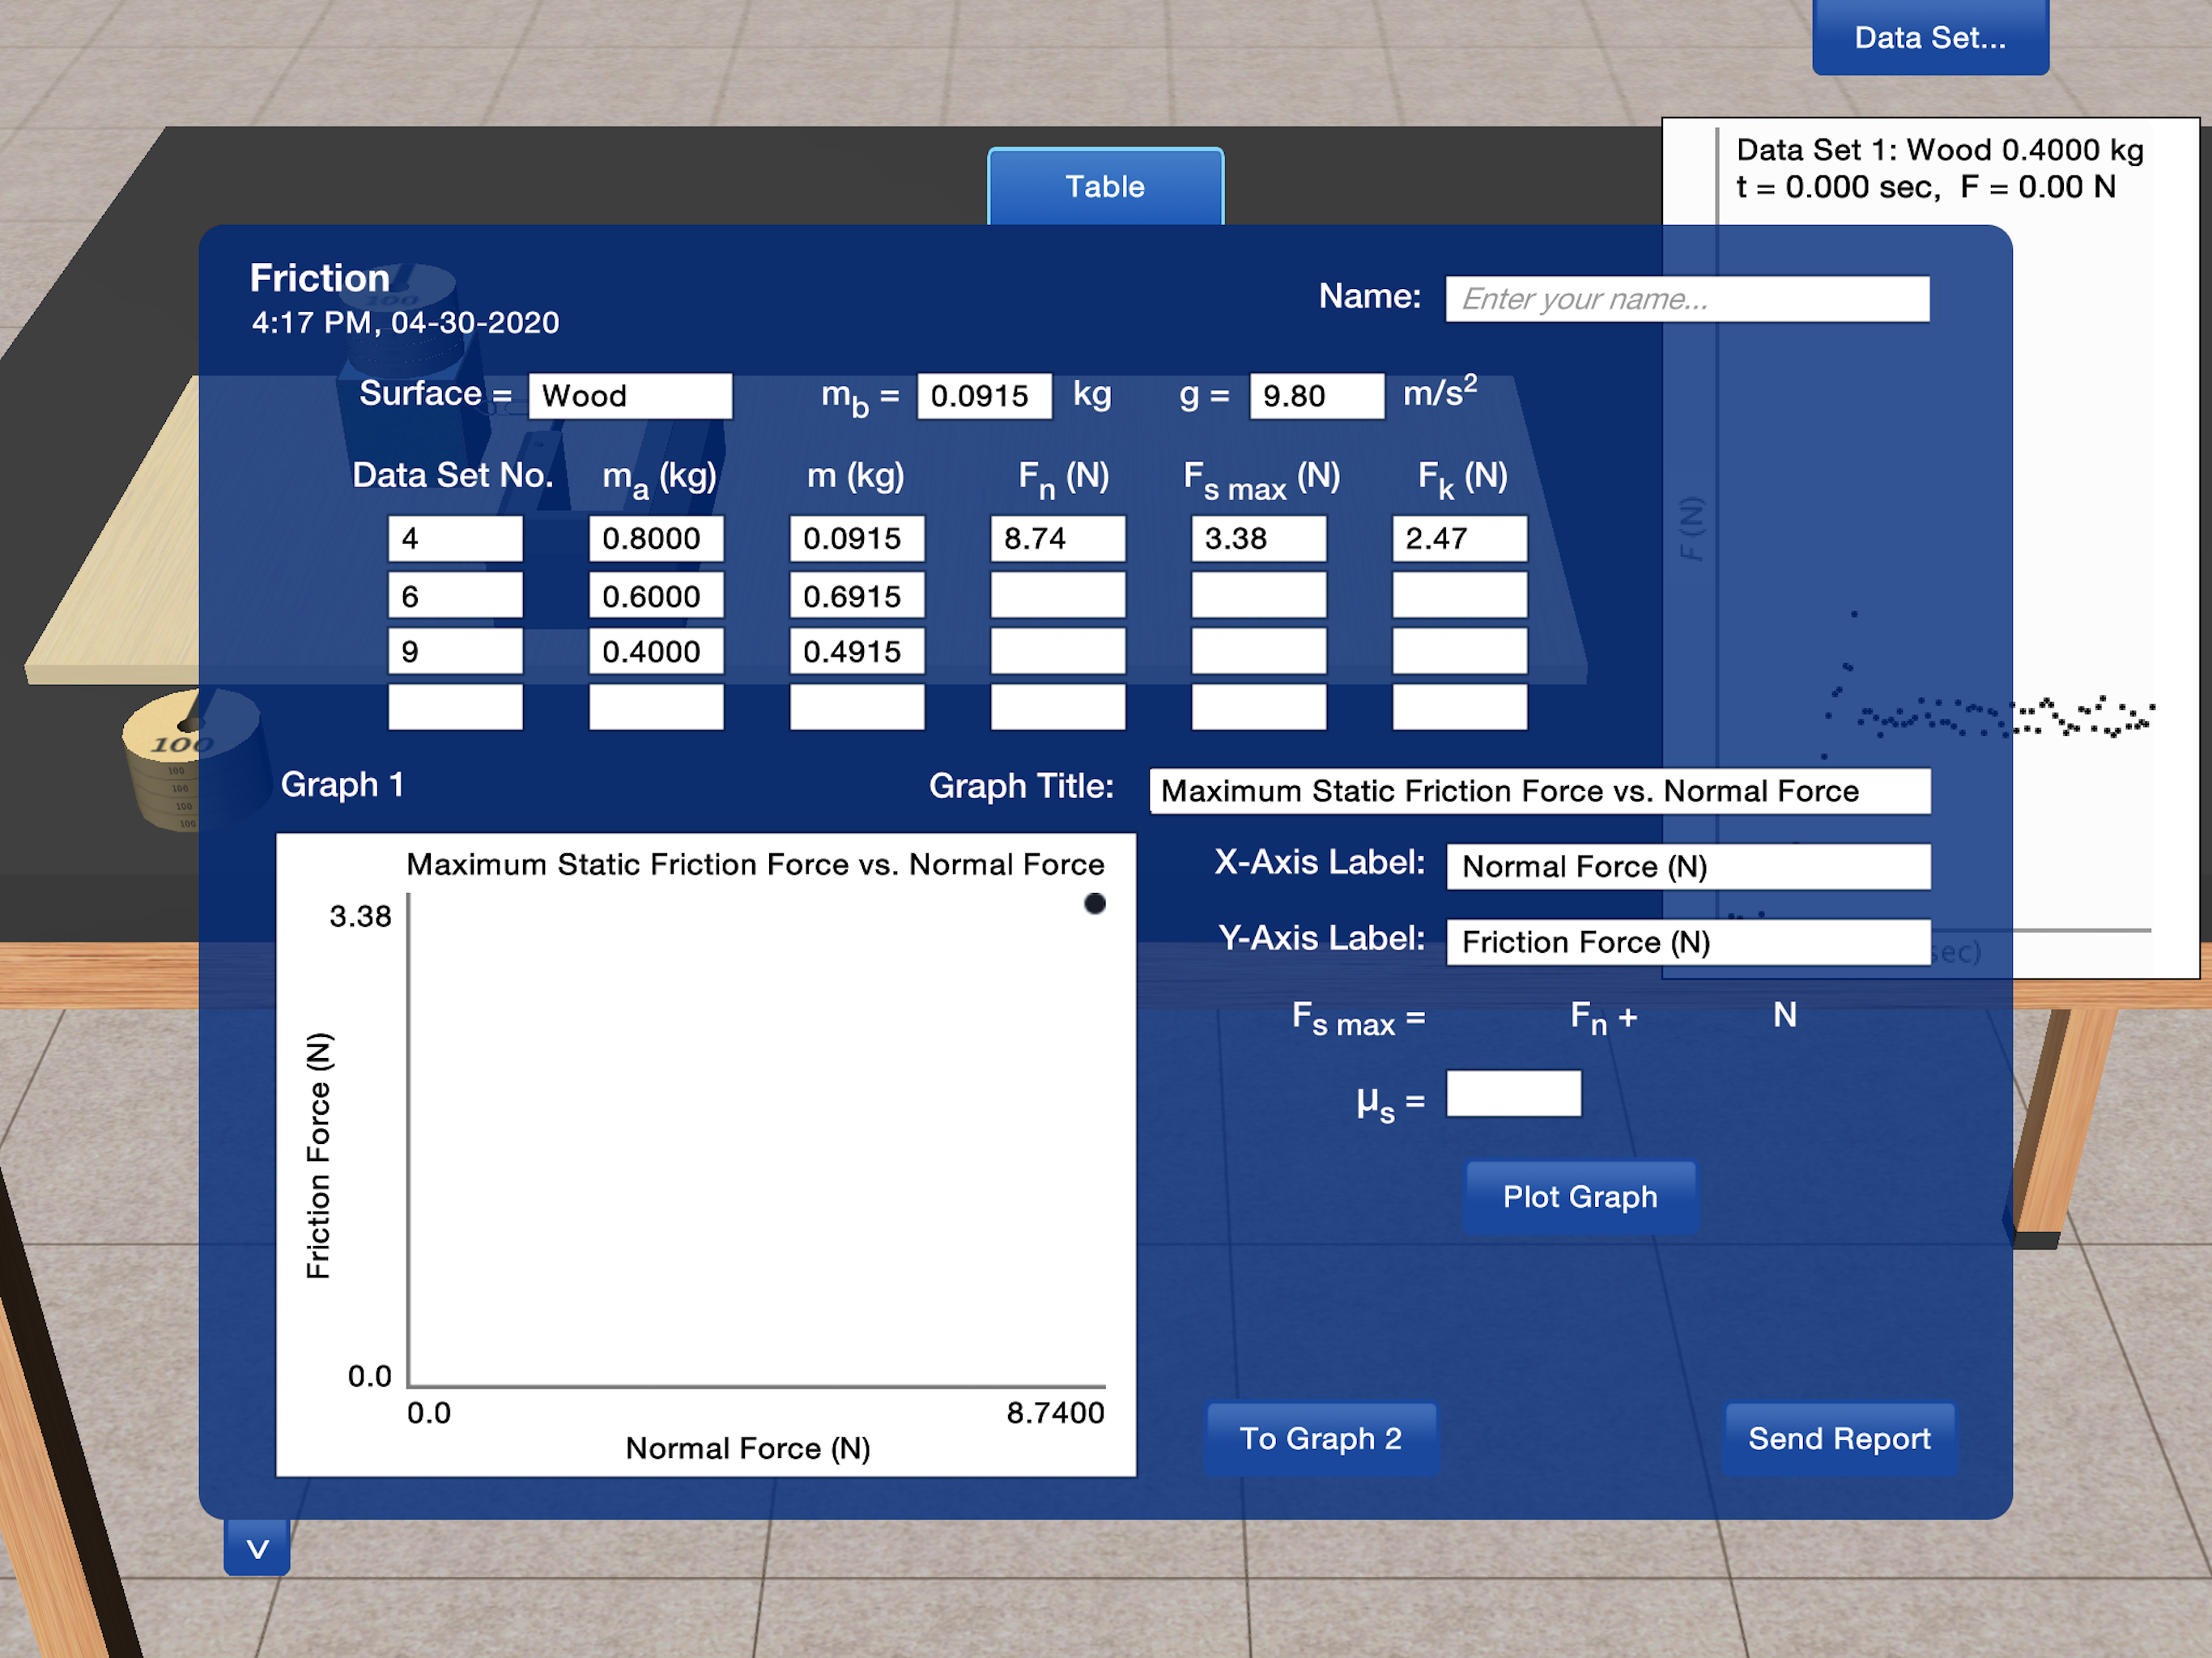Select the normal force cell 8.74

(x=1058, y=539)
